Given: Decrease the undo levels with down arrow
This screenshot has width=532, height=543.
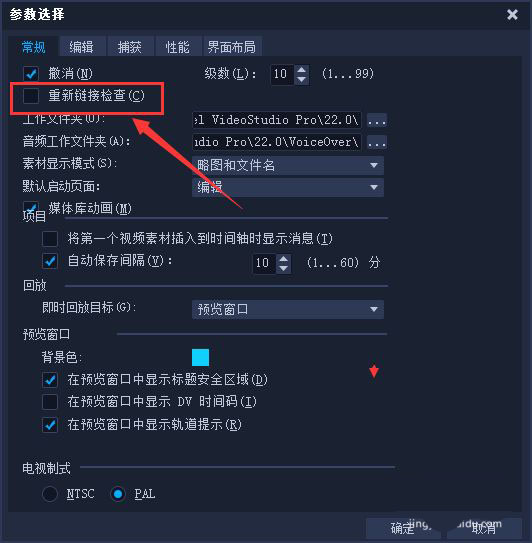Looking at the screenshot, I should tap(302, 79).
